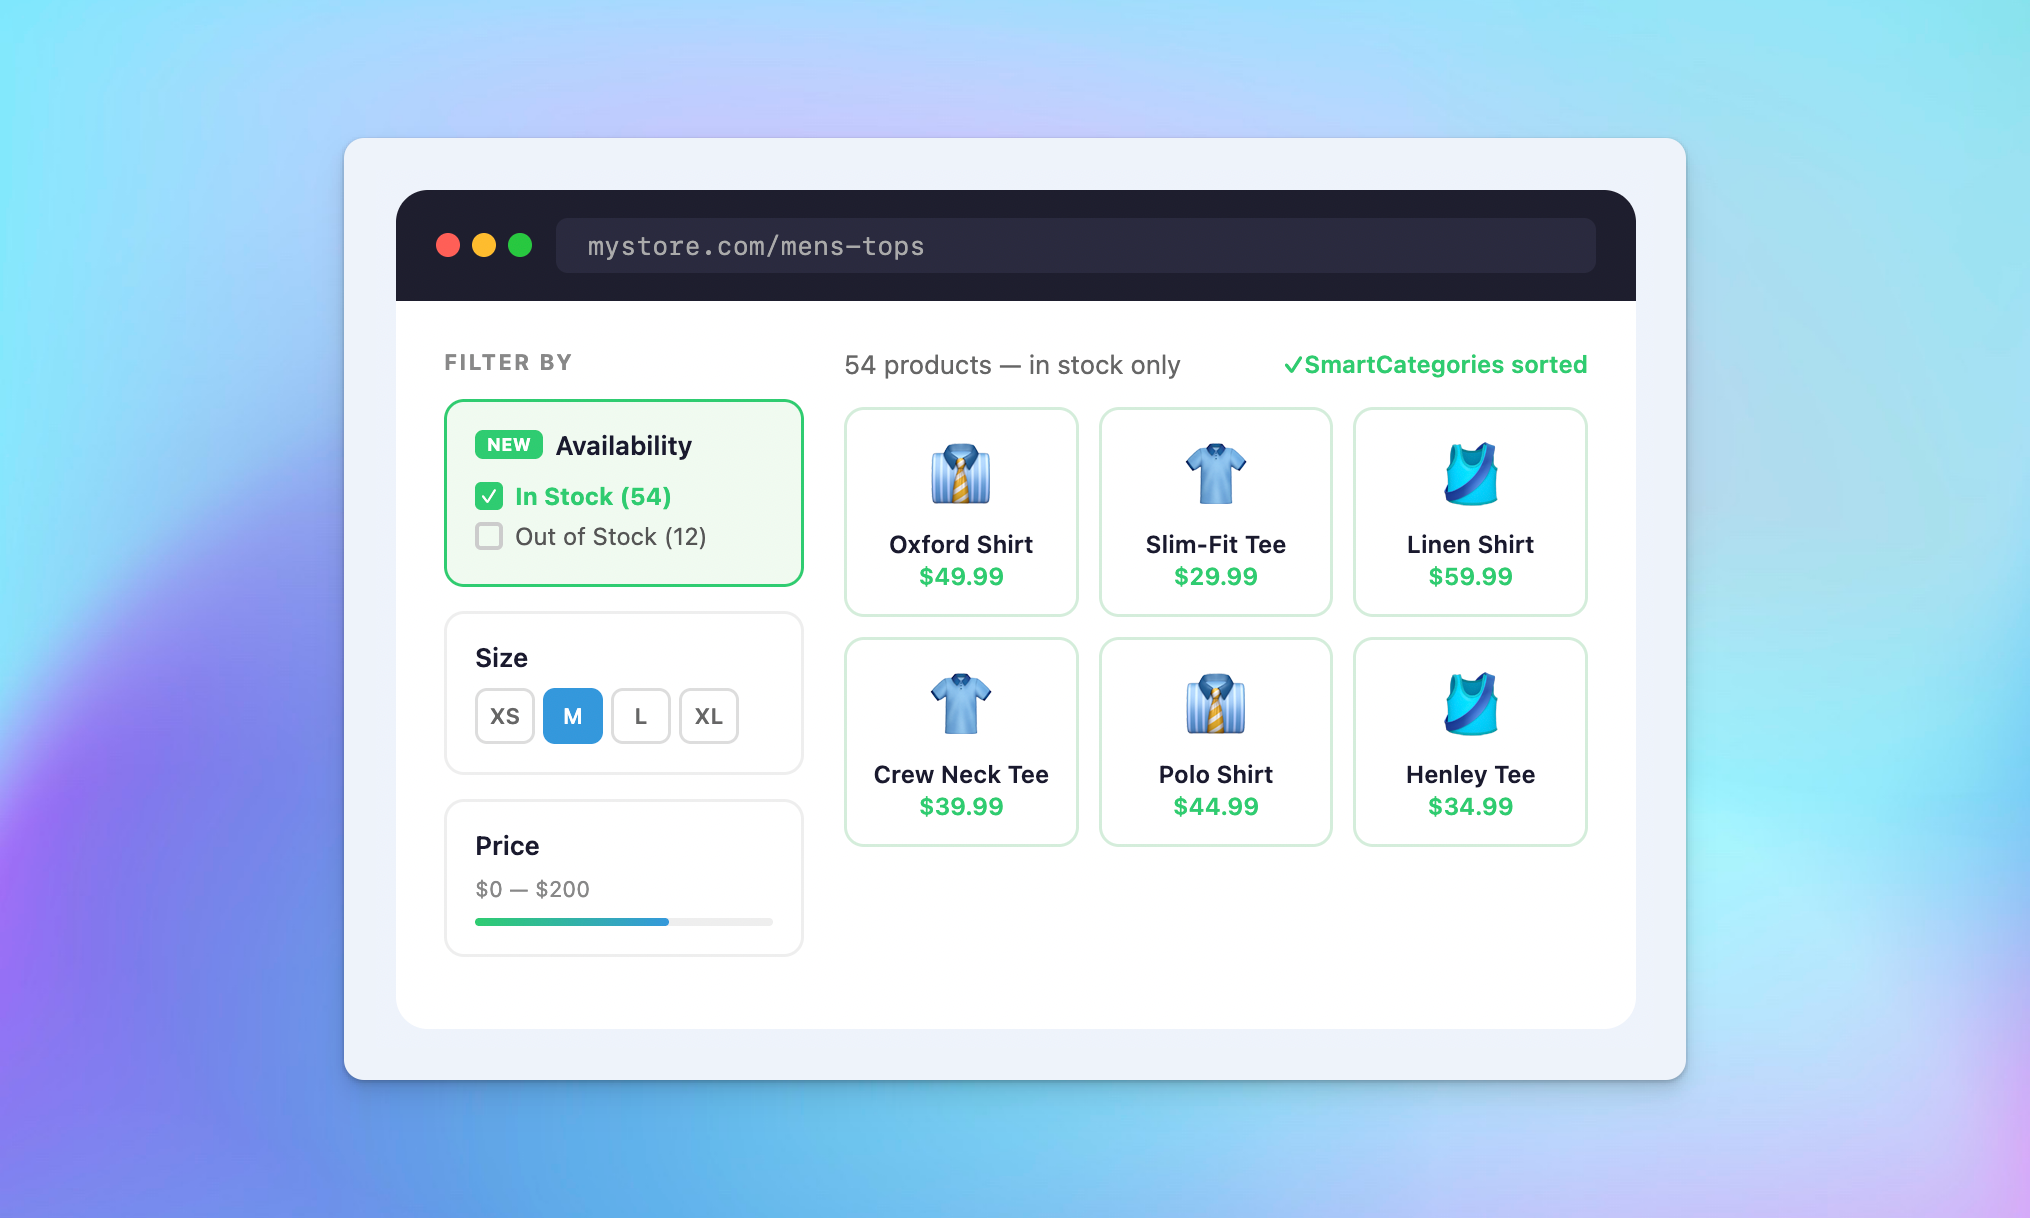The height and width of the screenshot is (1218, 2030).
Task: Uncheck the In Stock checkbox
Action: 489,496
